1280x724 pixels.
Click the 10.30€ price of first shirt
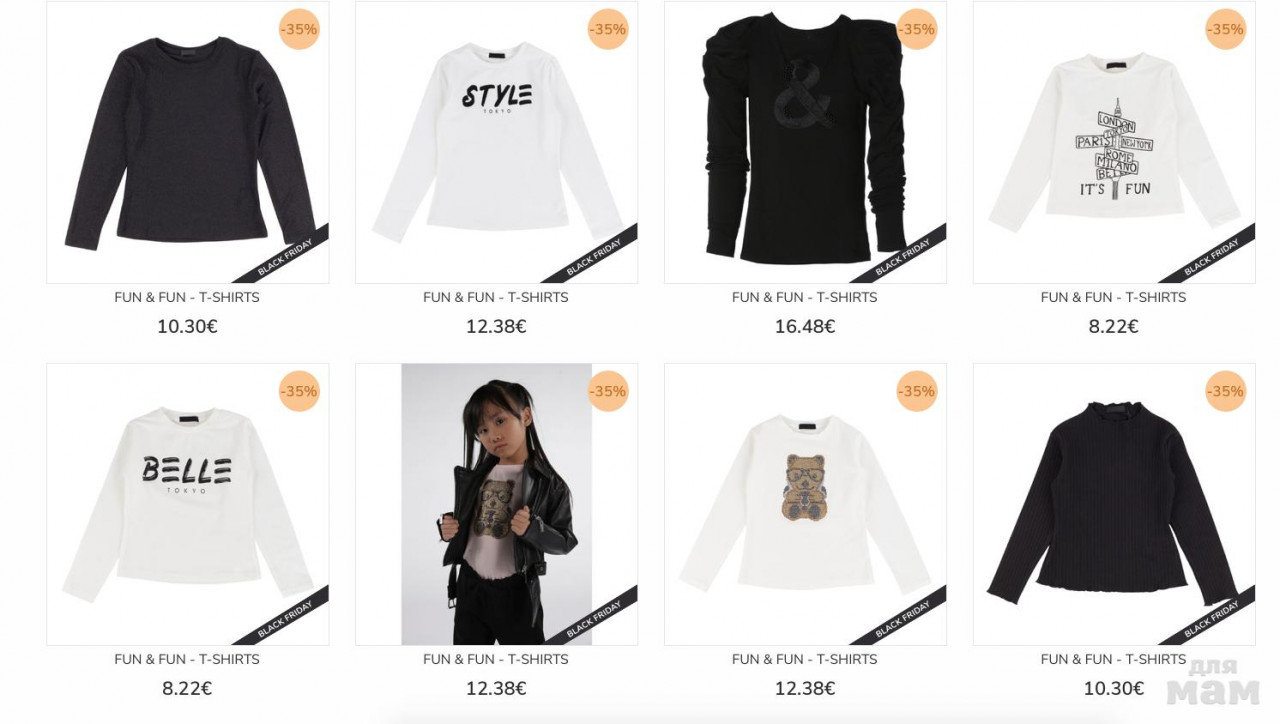point(187,326)
